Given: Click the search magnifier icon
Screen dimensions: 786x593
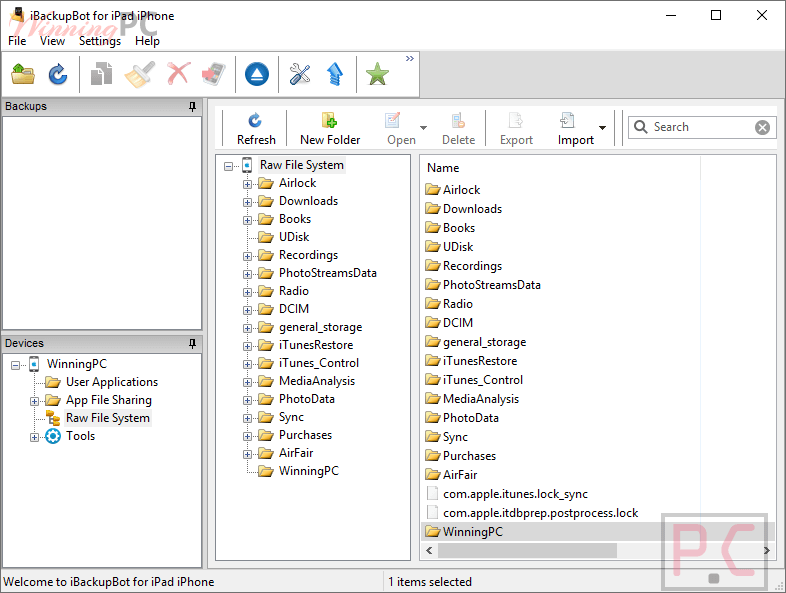Looking at the screenshot, I should [x=640, y=126].
